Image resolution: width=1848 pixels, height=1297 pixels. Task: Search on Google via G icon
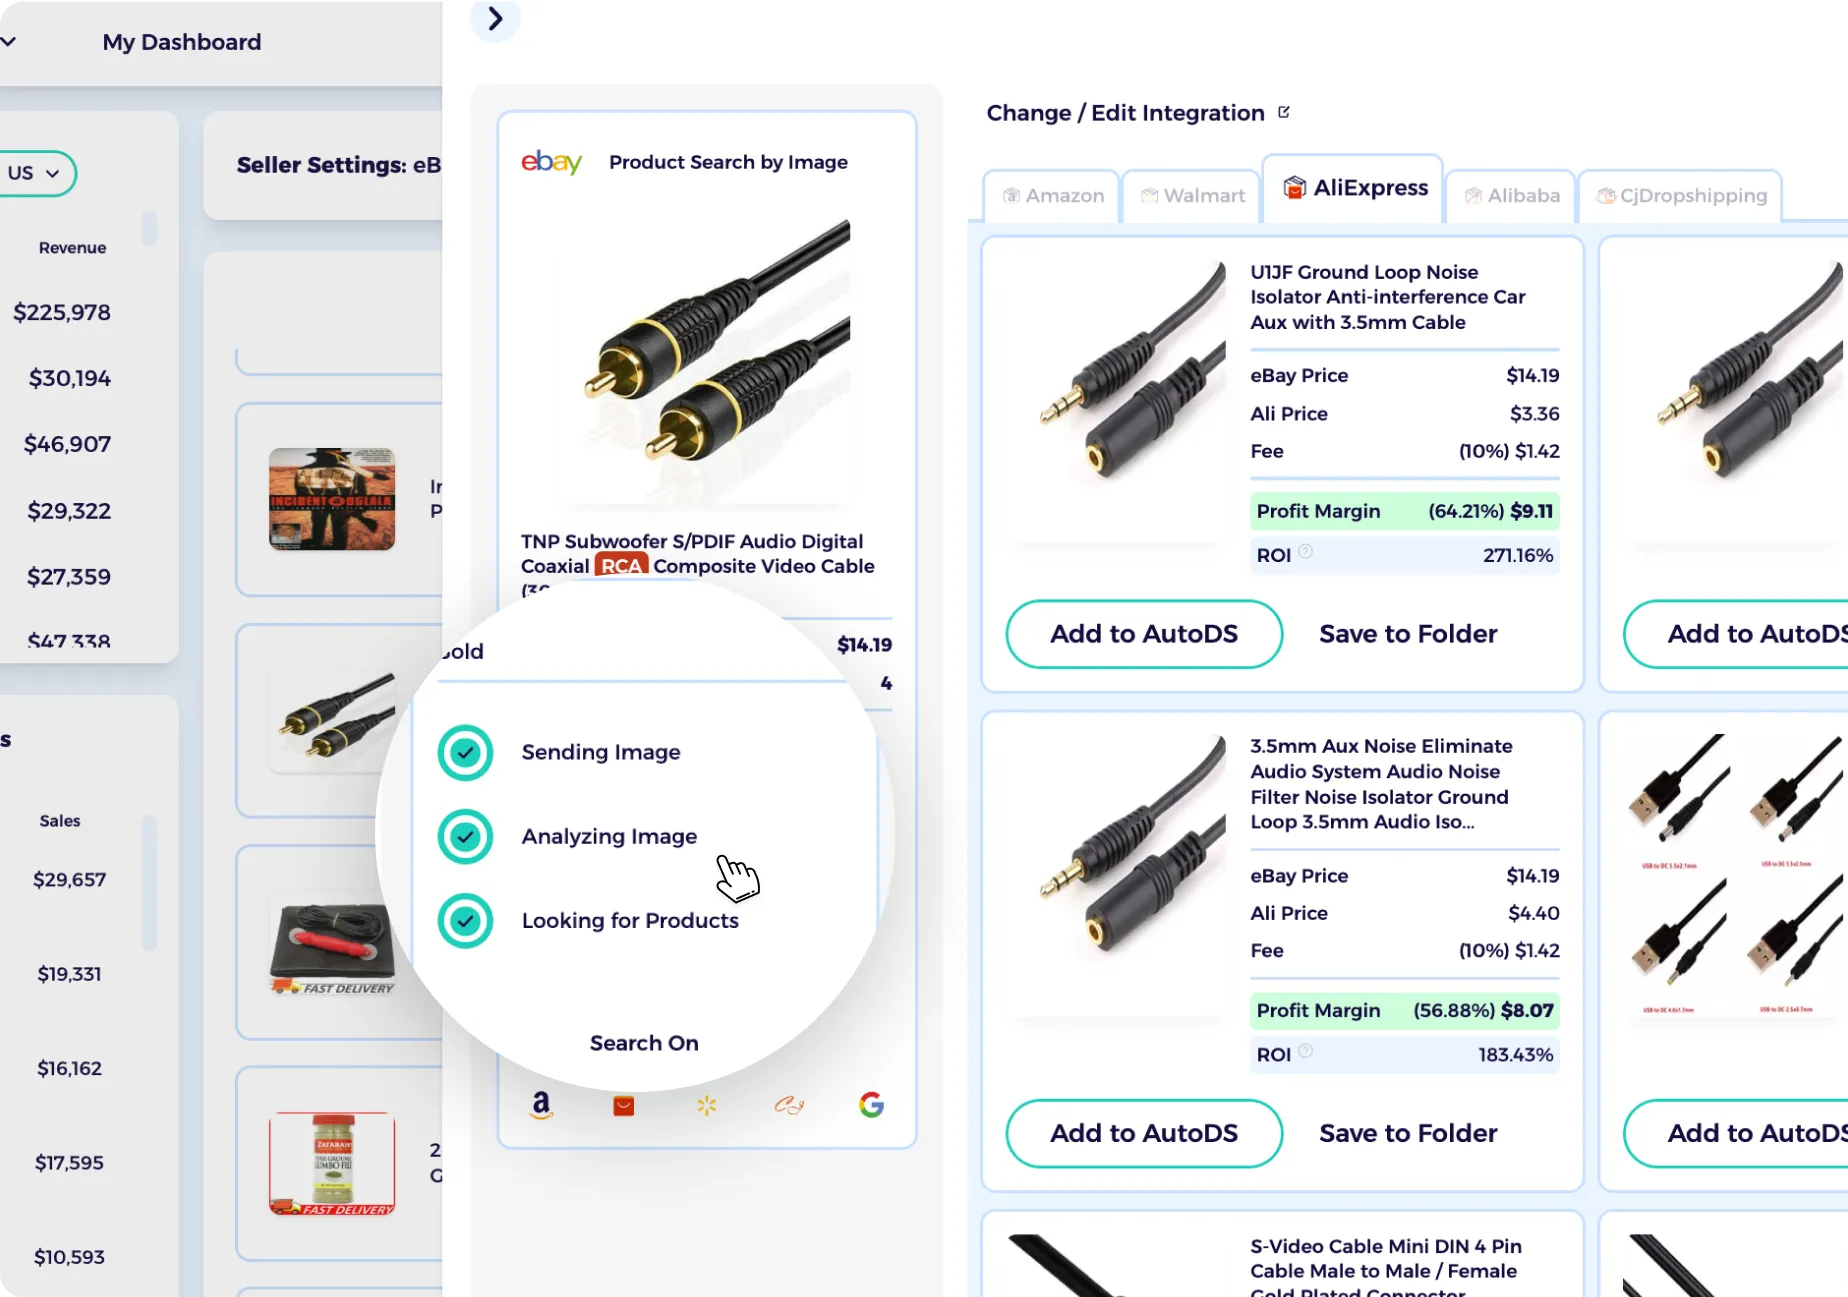(x=871, y=1105)
